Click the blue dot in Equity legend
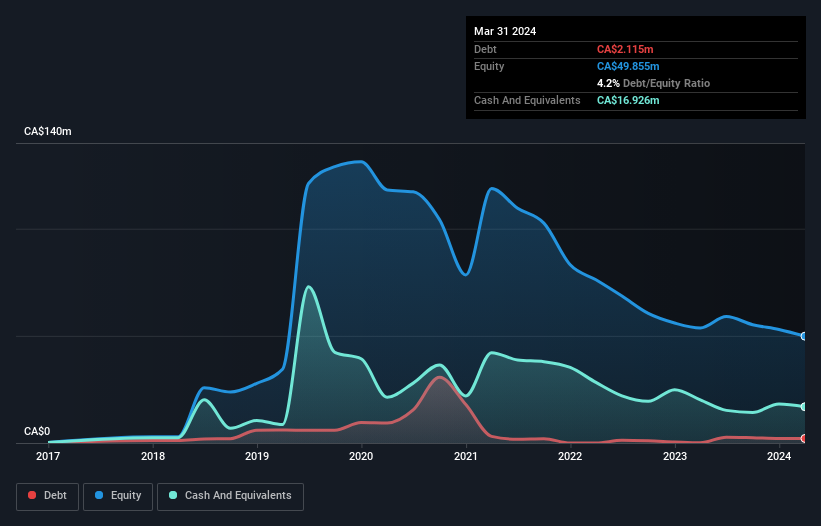Viewport: 821px width, 526px height. point(99,495)
